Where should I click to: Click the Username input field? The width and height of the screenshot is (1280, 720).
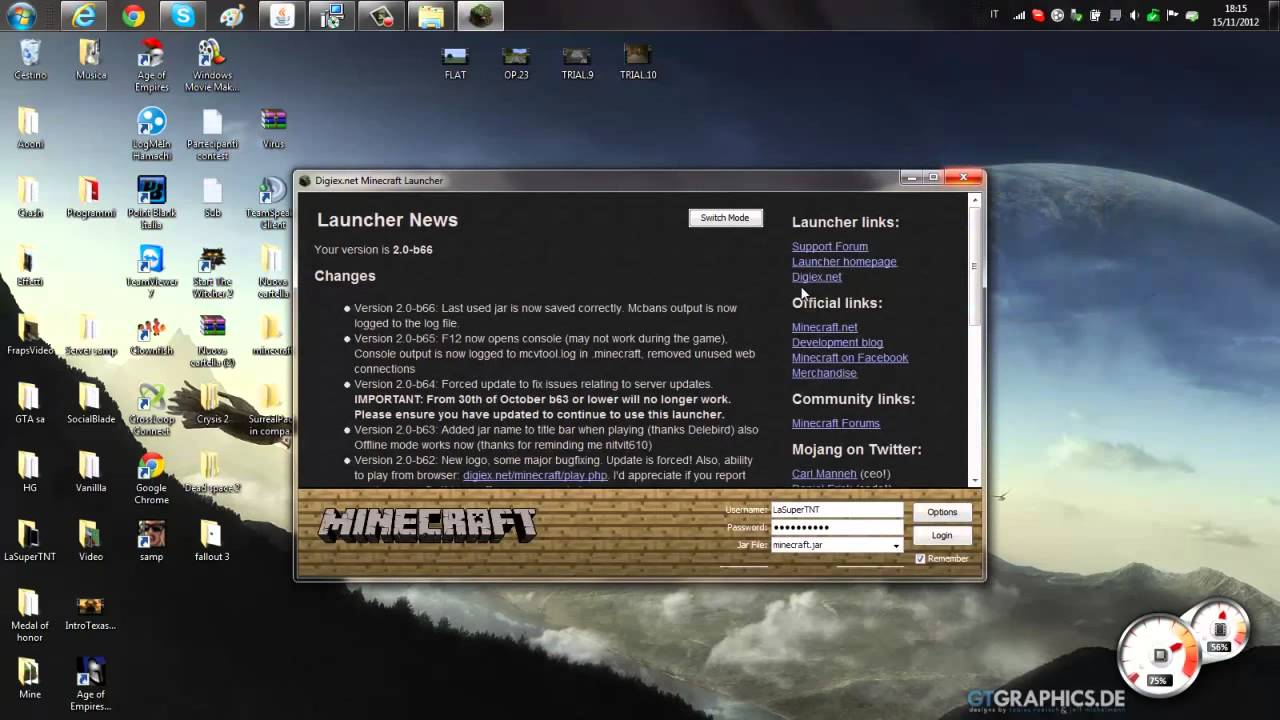836,510
